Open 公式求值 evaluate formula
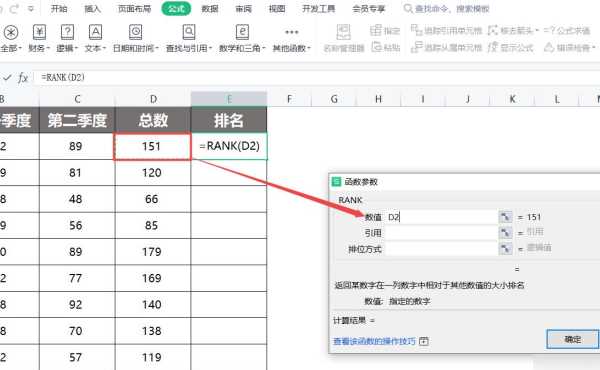This screenshot has width=600, height=370. tap(567, 30)
